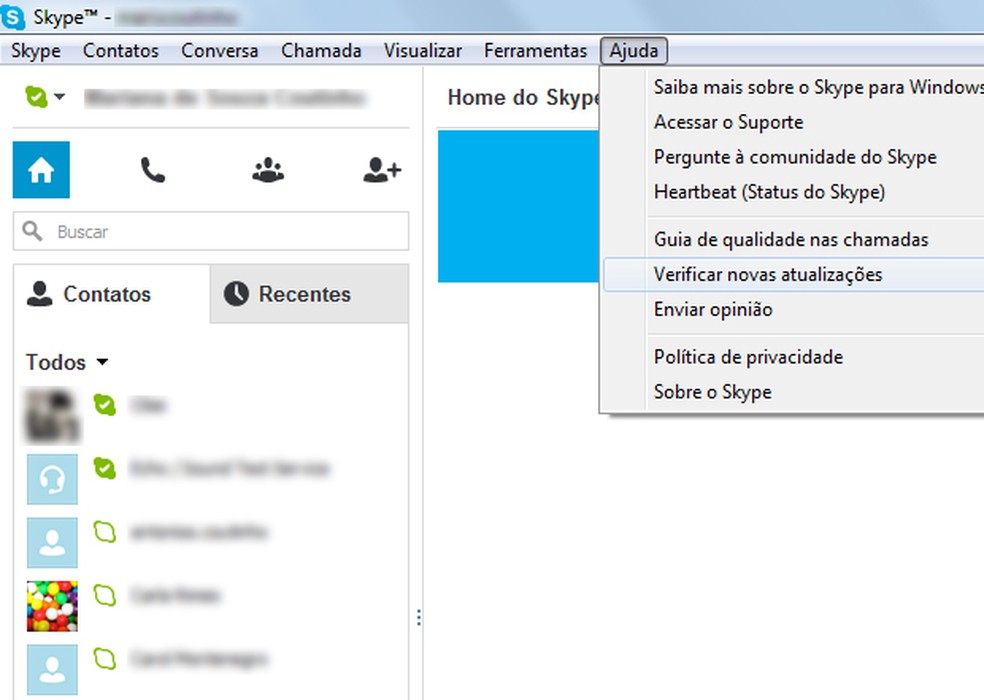Expand the Todos contact filter dropdown
984x700 pixels.
point(67,362)
